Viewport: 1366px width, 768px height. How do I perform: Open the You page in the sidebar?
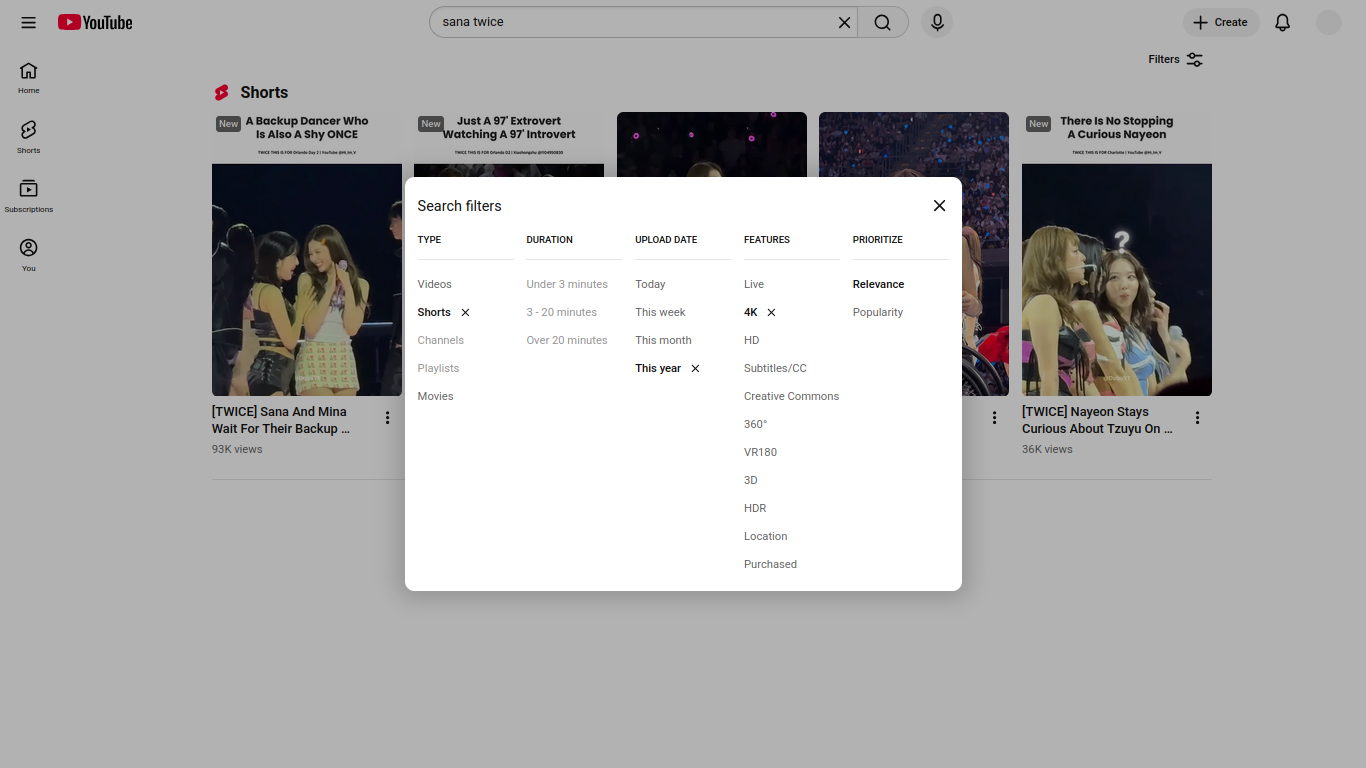29,255
